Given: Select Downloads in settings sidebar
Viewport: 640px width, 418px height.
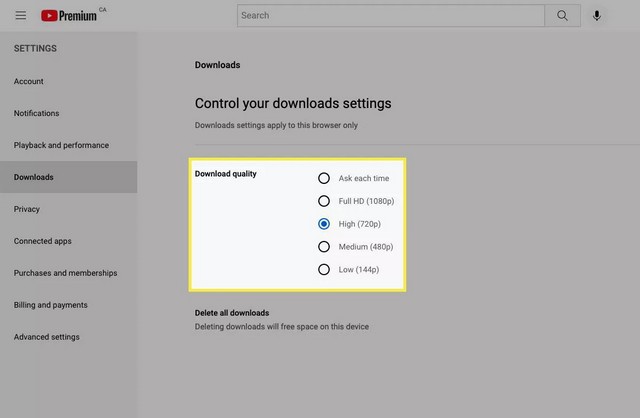Looking at the screenshot, I should 69,177.
